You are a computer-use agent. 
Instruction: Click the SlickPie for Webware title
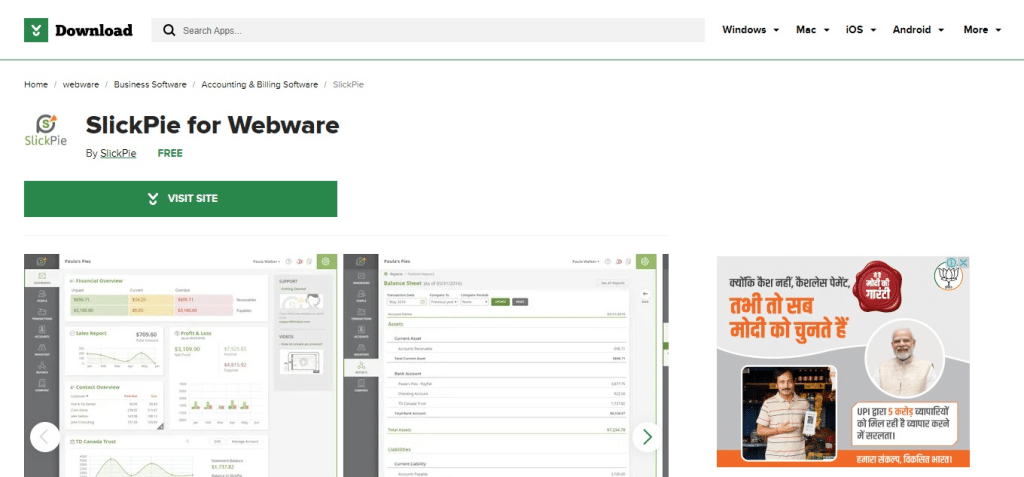pyautogui.click(x=212, y=125)
